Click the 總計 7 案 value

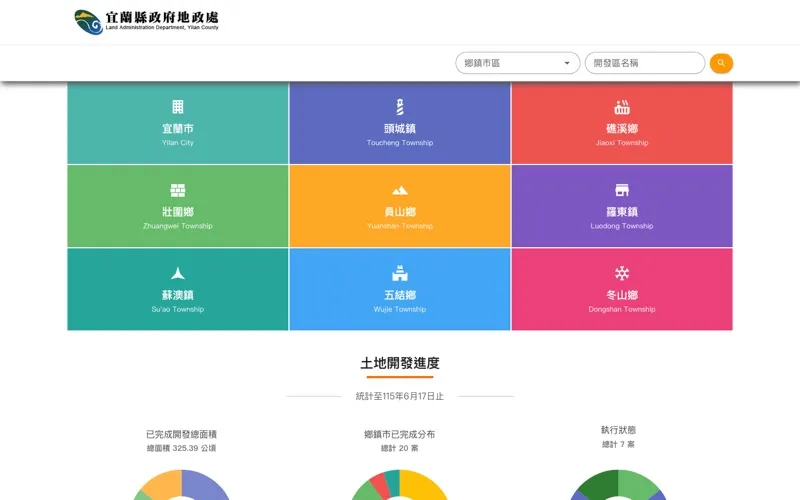click(618, 444)
